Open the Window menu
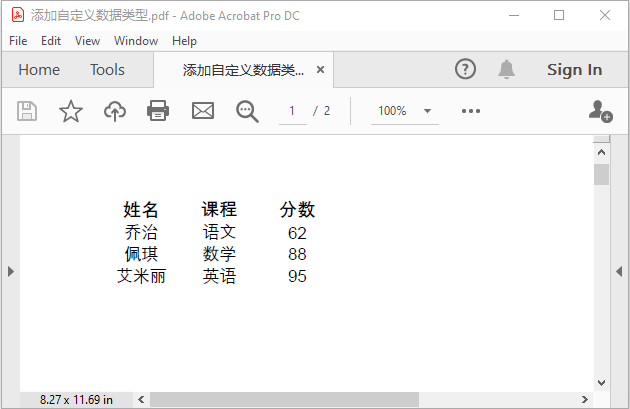The width and height of the screenshot is (630, 409). (136, 41)
